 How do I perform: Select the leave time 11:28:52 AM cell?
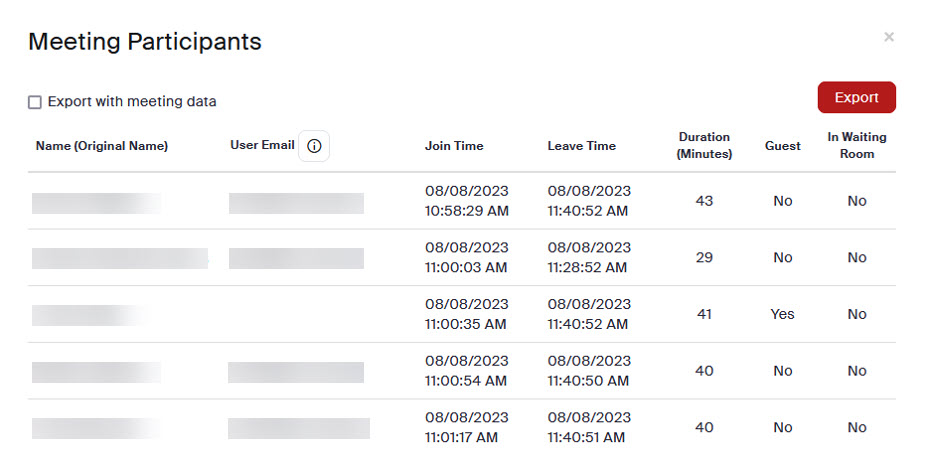click(x=589, y=257)
